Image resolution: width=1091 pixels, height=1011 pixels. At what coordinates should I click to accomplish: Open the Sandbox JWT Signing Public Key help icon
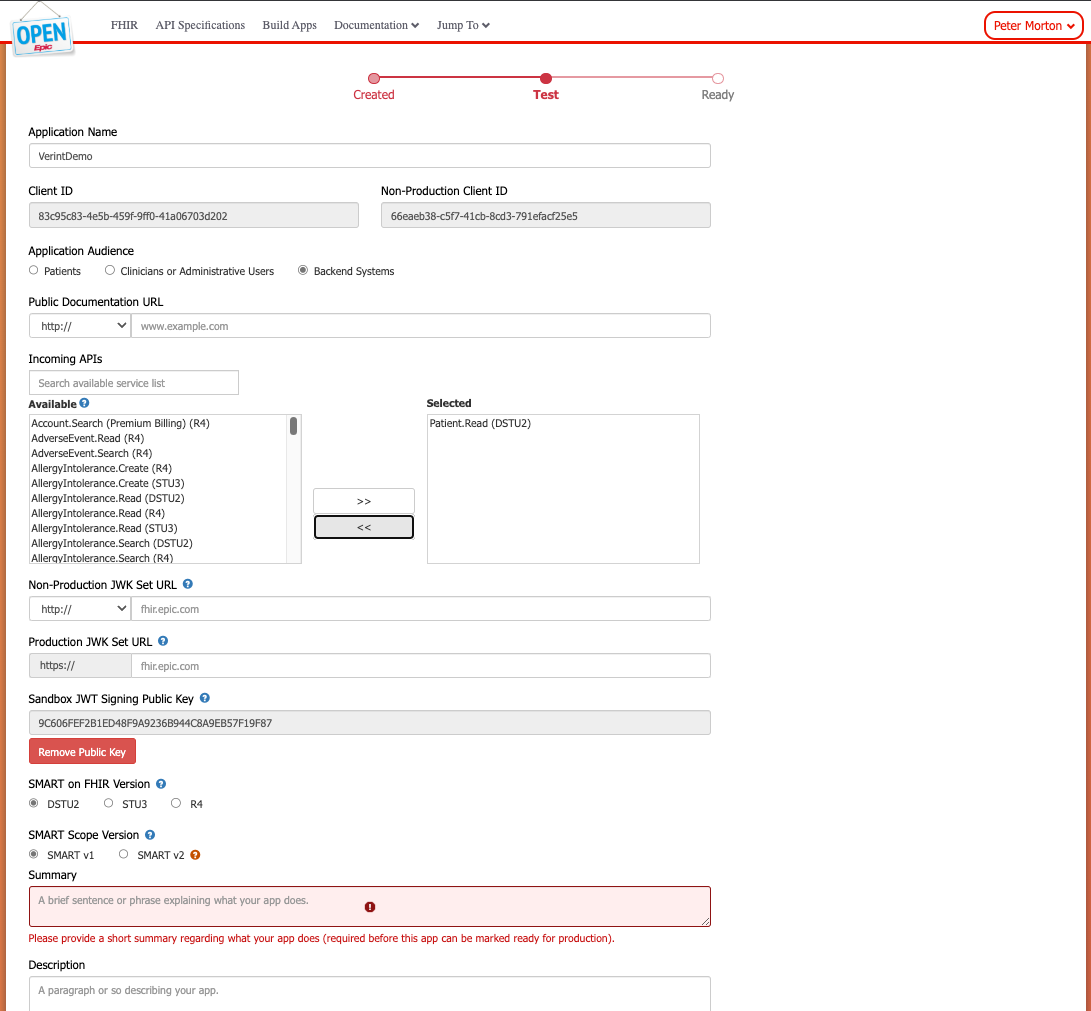point(204,698)
